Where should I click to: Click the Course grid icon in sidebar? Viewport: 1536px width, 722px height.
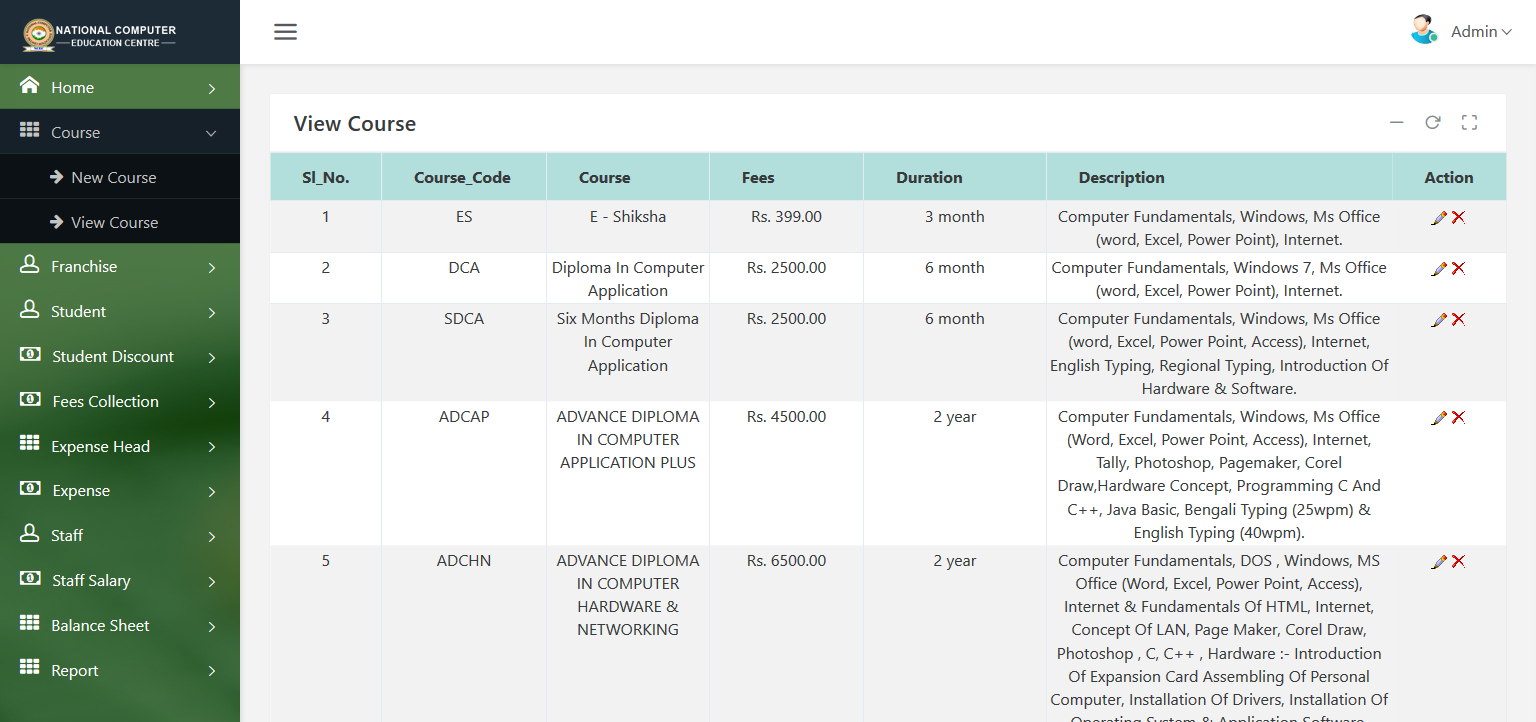(x=30, y=131)
